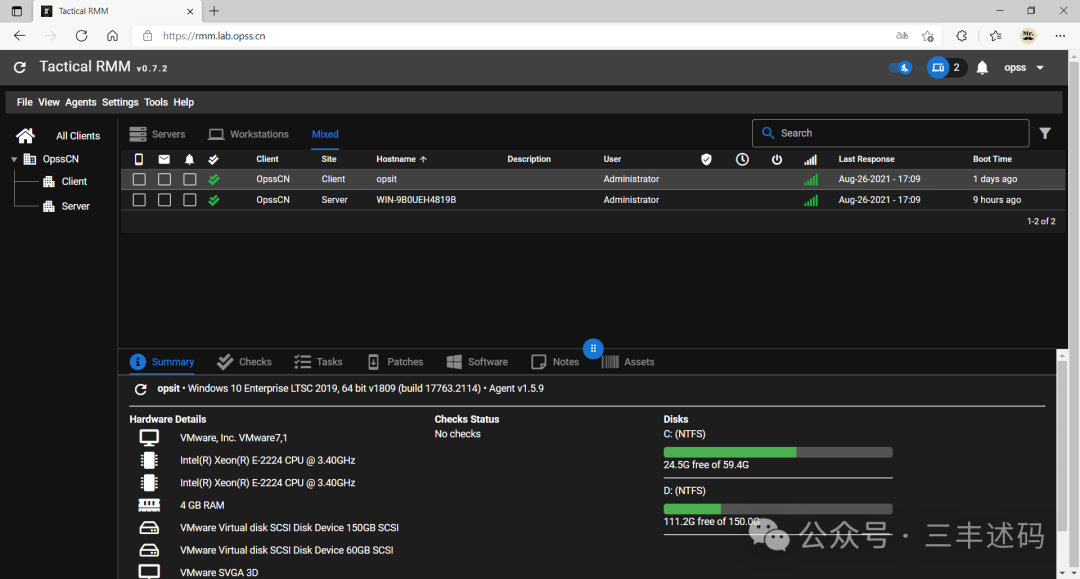1080x579 pixels.
Task: Open the filter icon beside Search
Action: [1045, 133]
